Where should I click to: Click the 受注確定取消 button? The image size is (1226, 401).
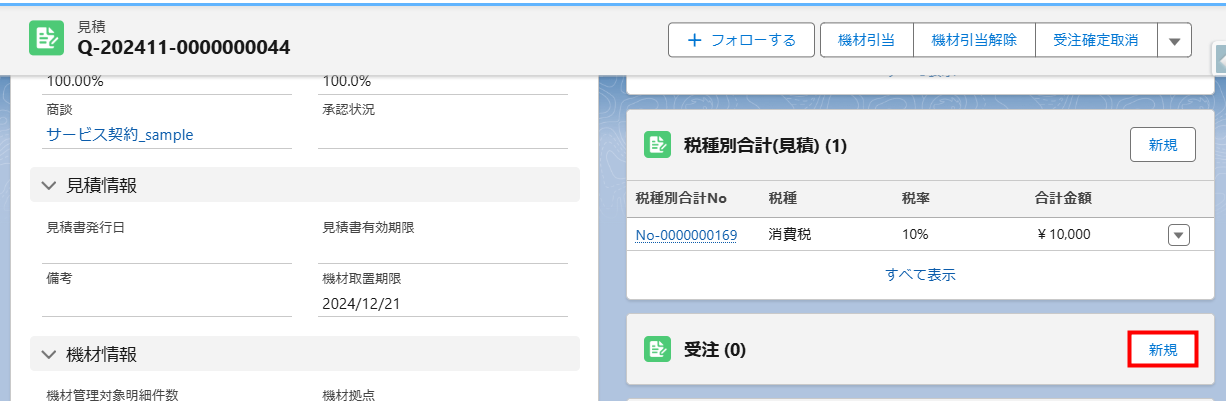pos(1096,40)
